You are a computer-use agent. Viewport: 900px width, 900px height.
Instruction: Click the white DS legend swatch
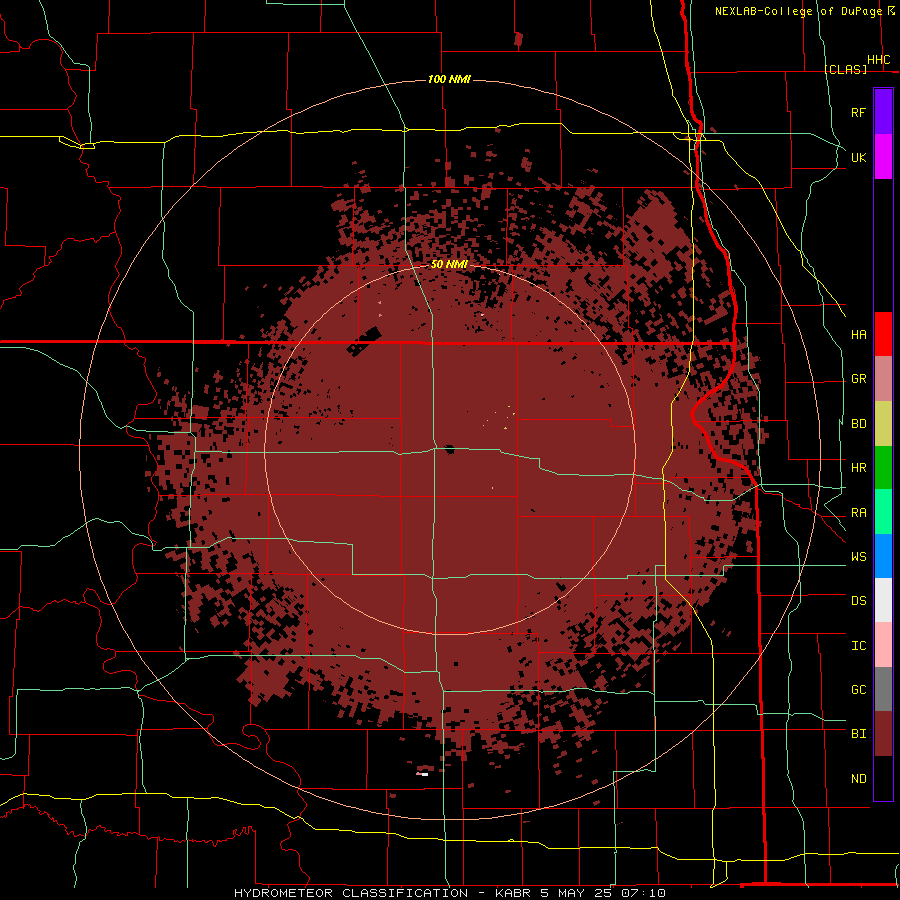[883, 600]
